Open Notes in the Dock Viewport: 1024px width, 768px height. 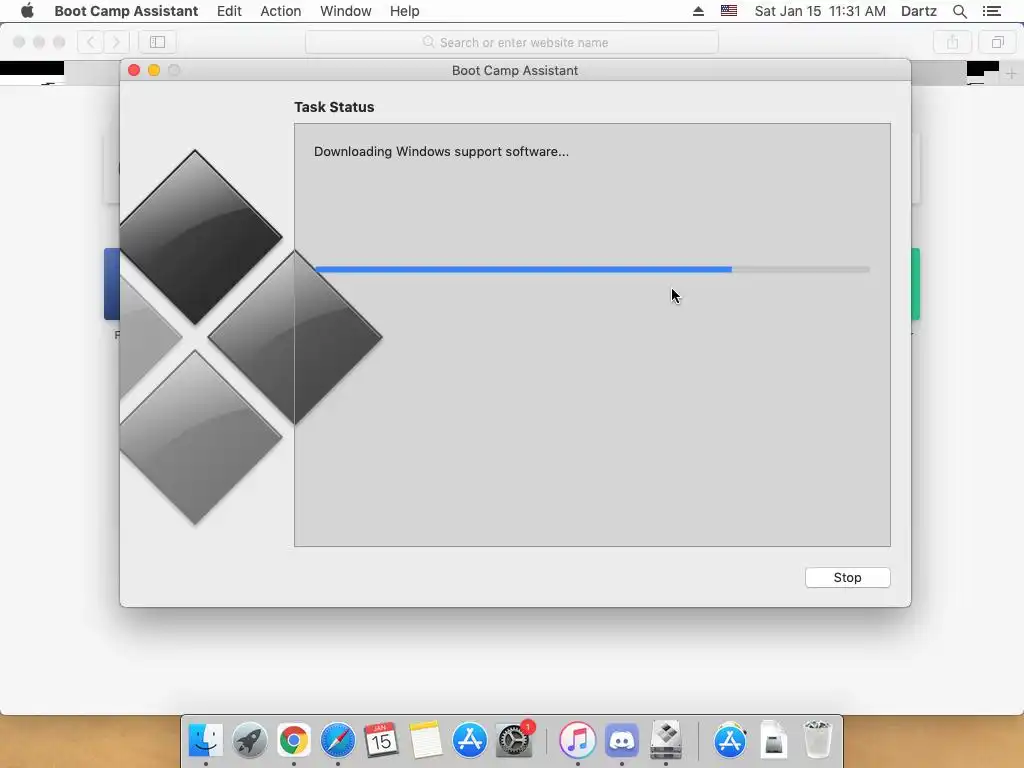click(x=425, y=740)
